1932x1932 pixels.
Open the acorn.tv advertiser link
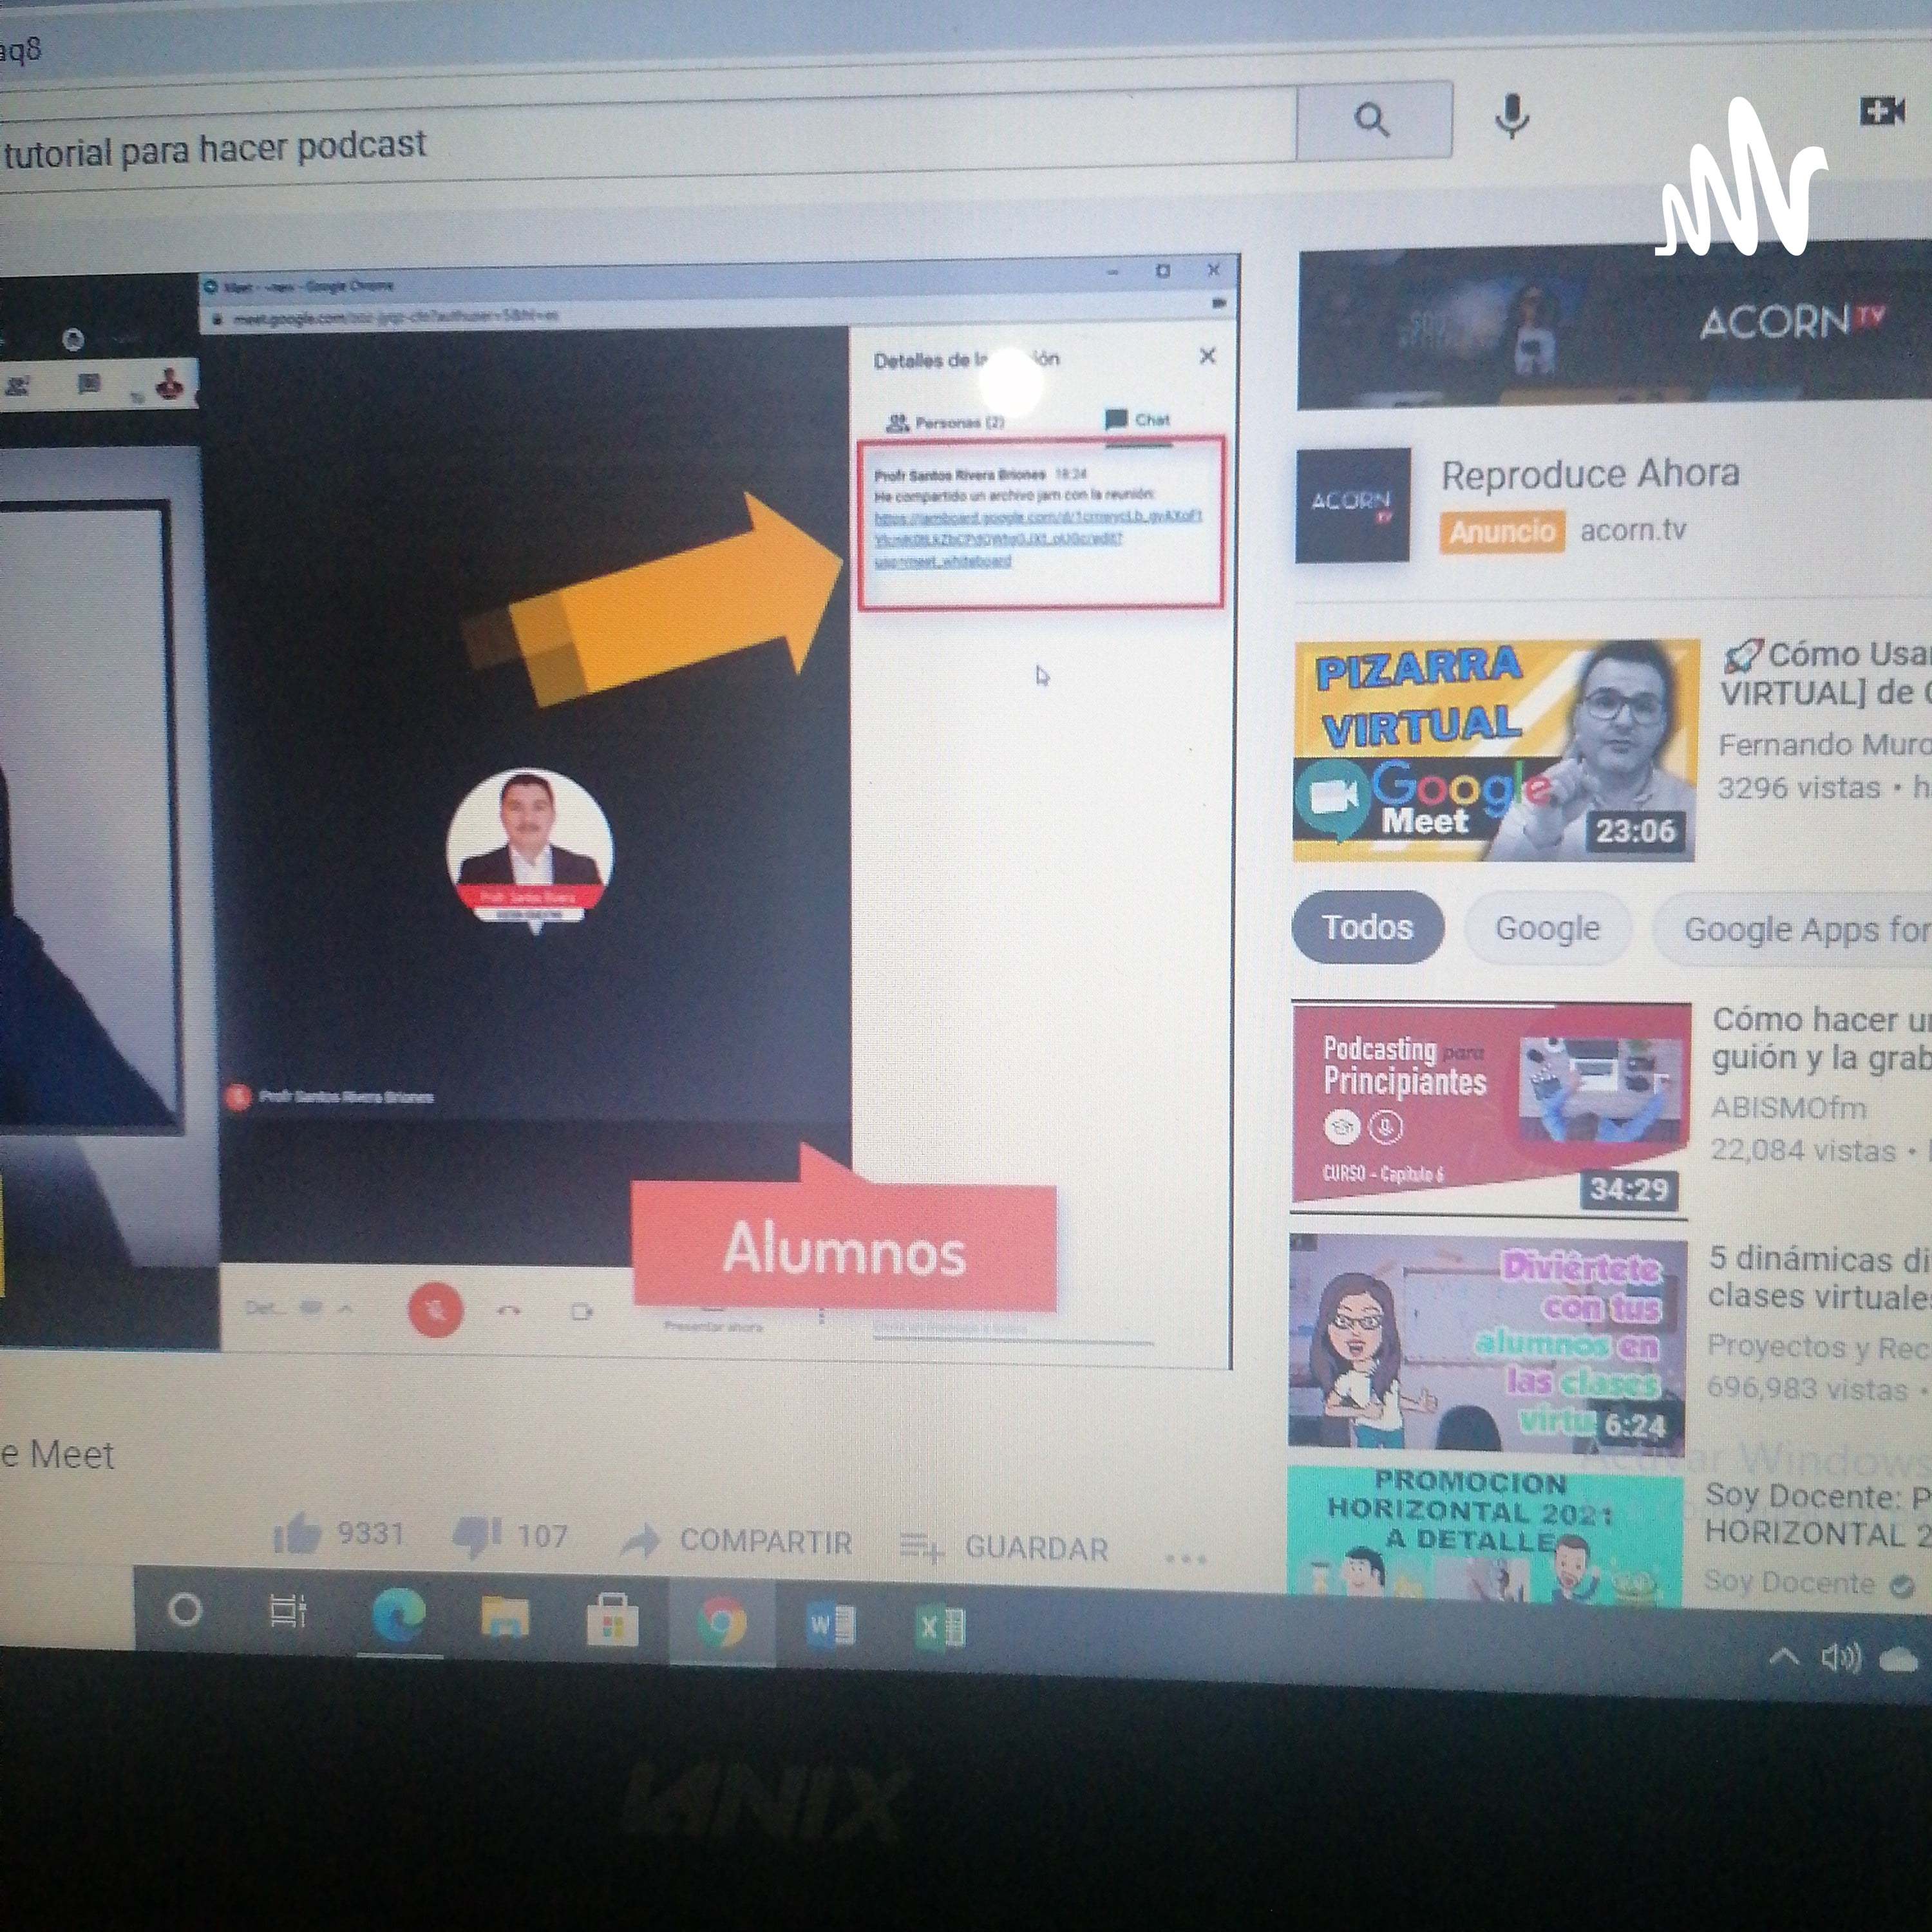point(1633,530)
